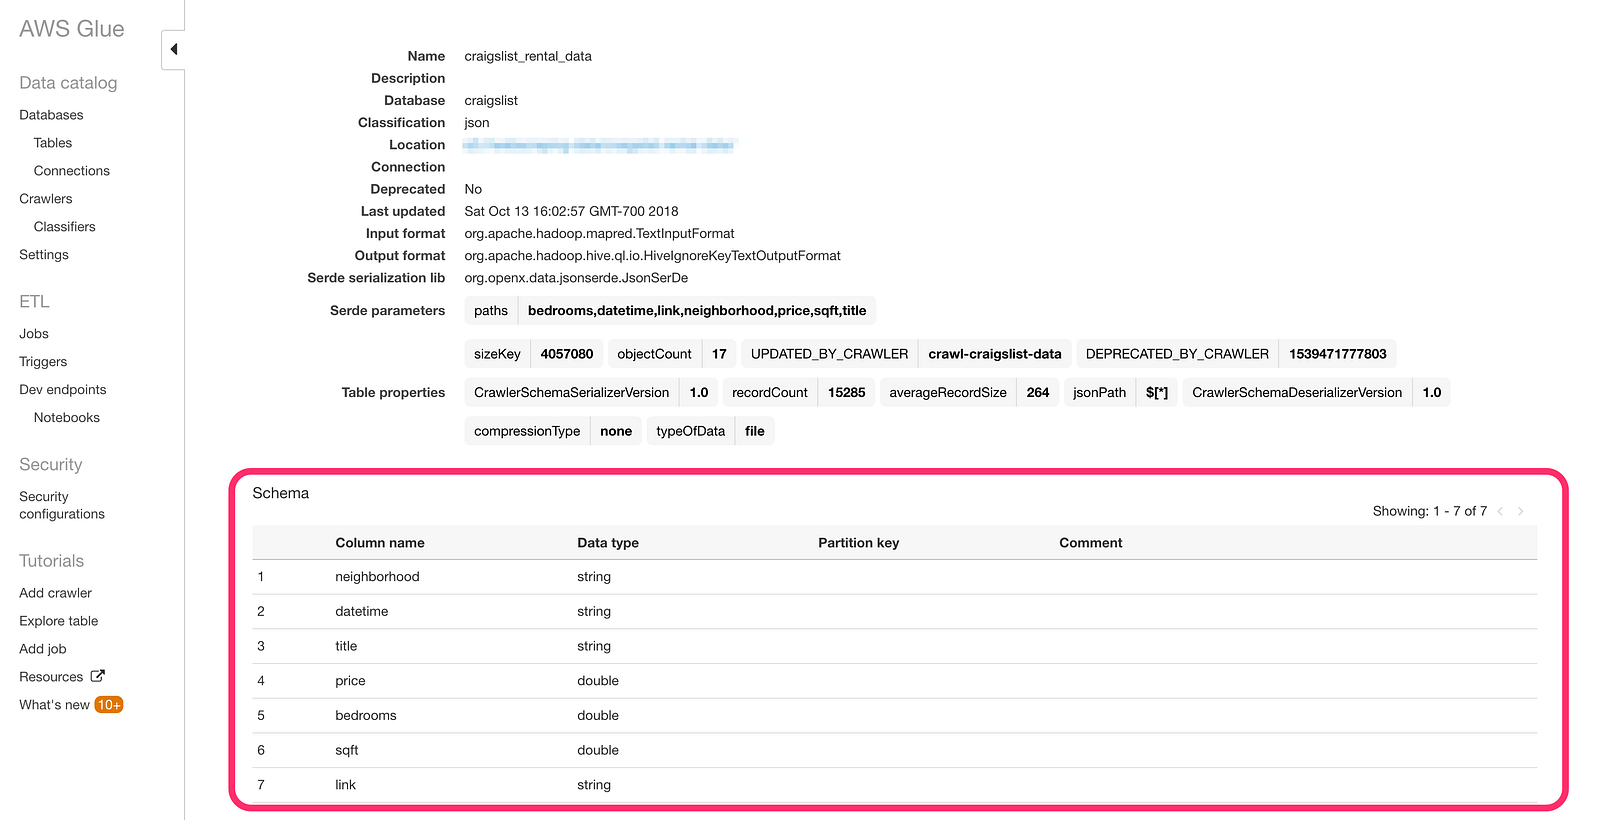The height and width of the screenshot is (822, 1600).
Task: Open Add job tutorial
Action: coord(43,649)
